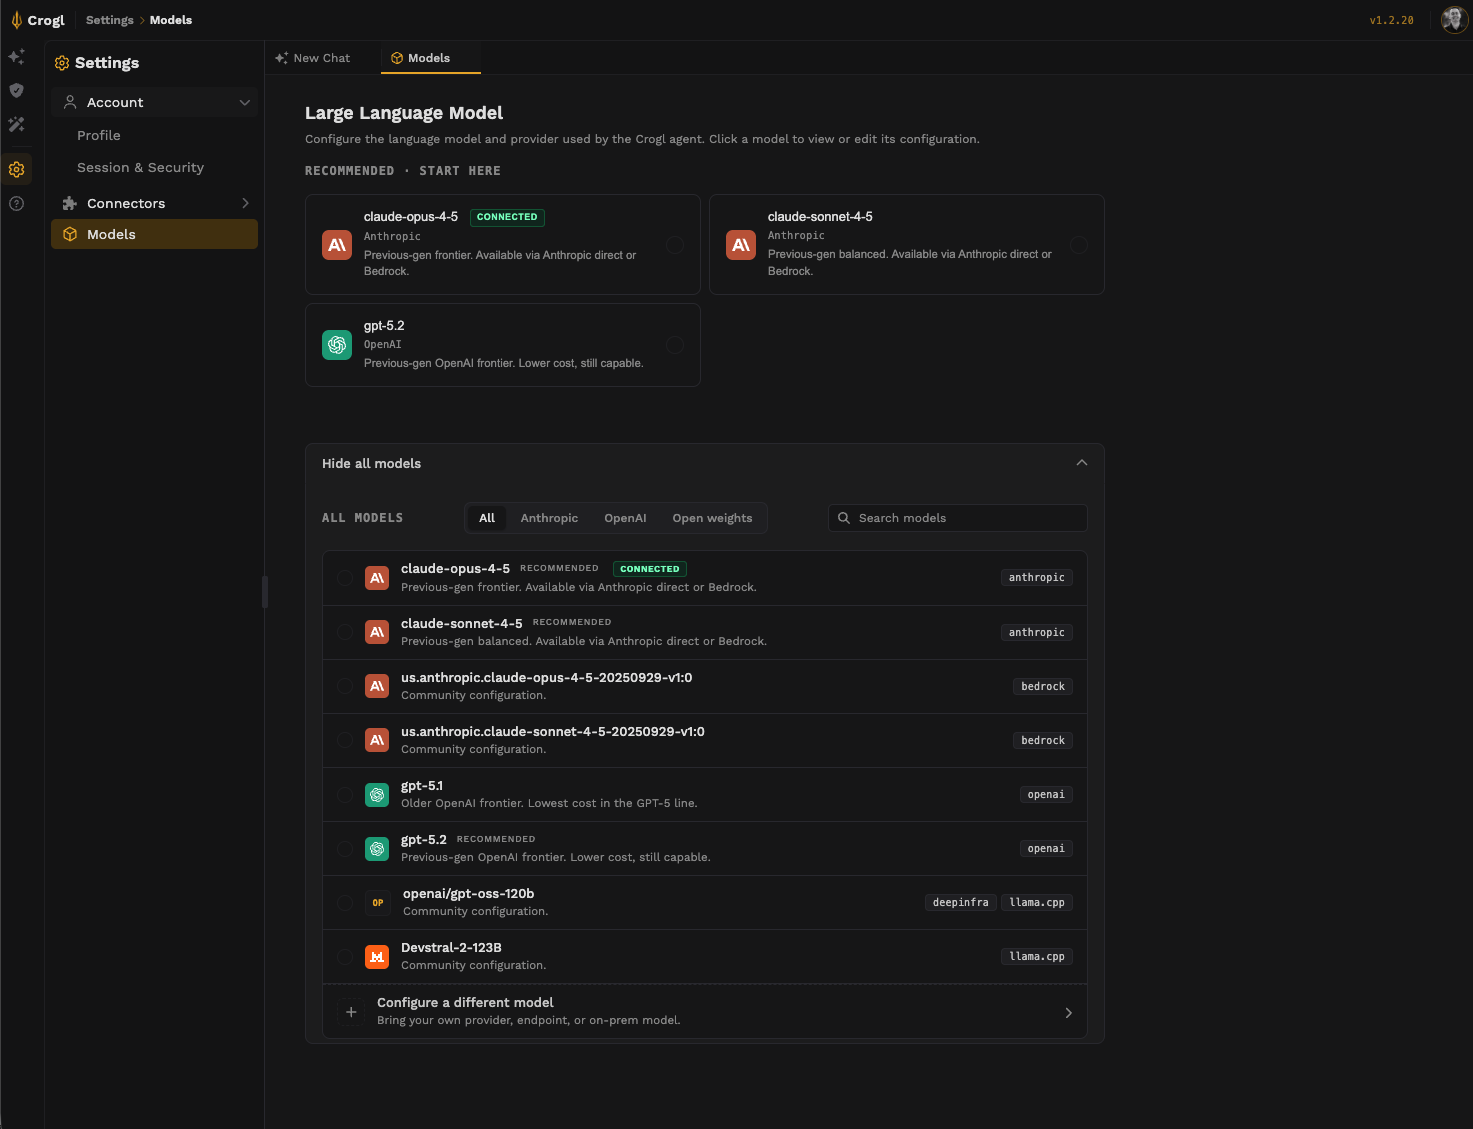Open the sparkle chat icon in left rail
This screenshot has width=1473, height=1129.
(16, 57)
